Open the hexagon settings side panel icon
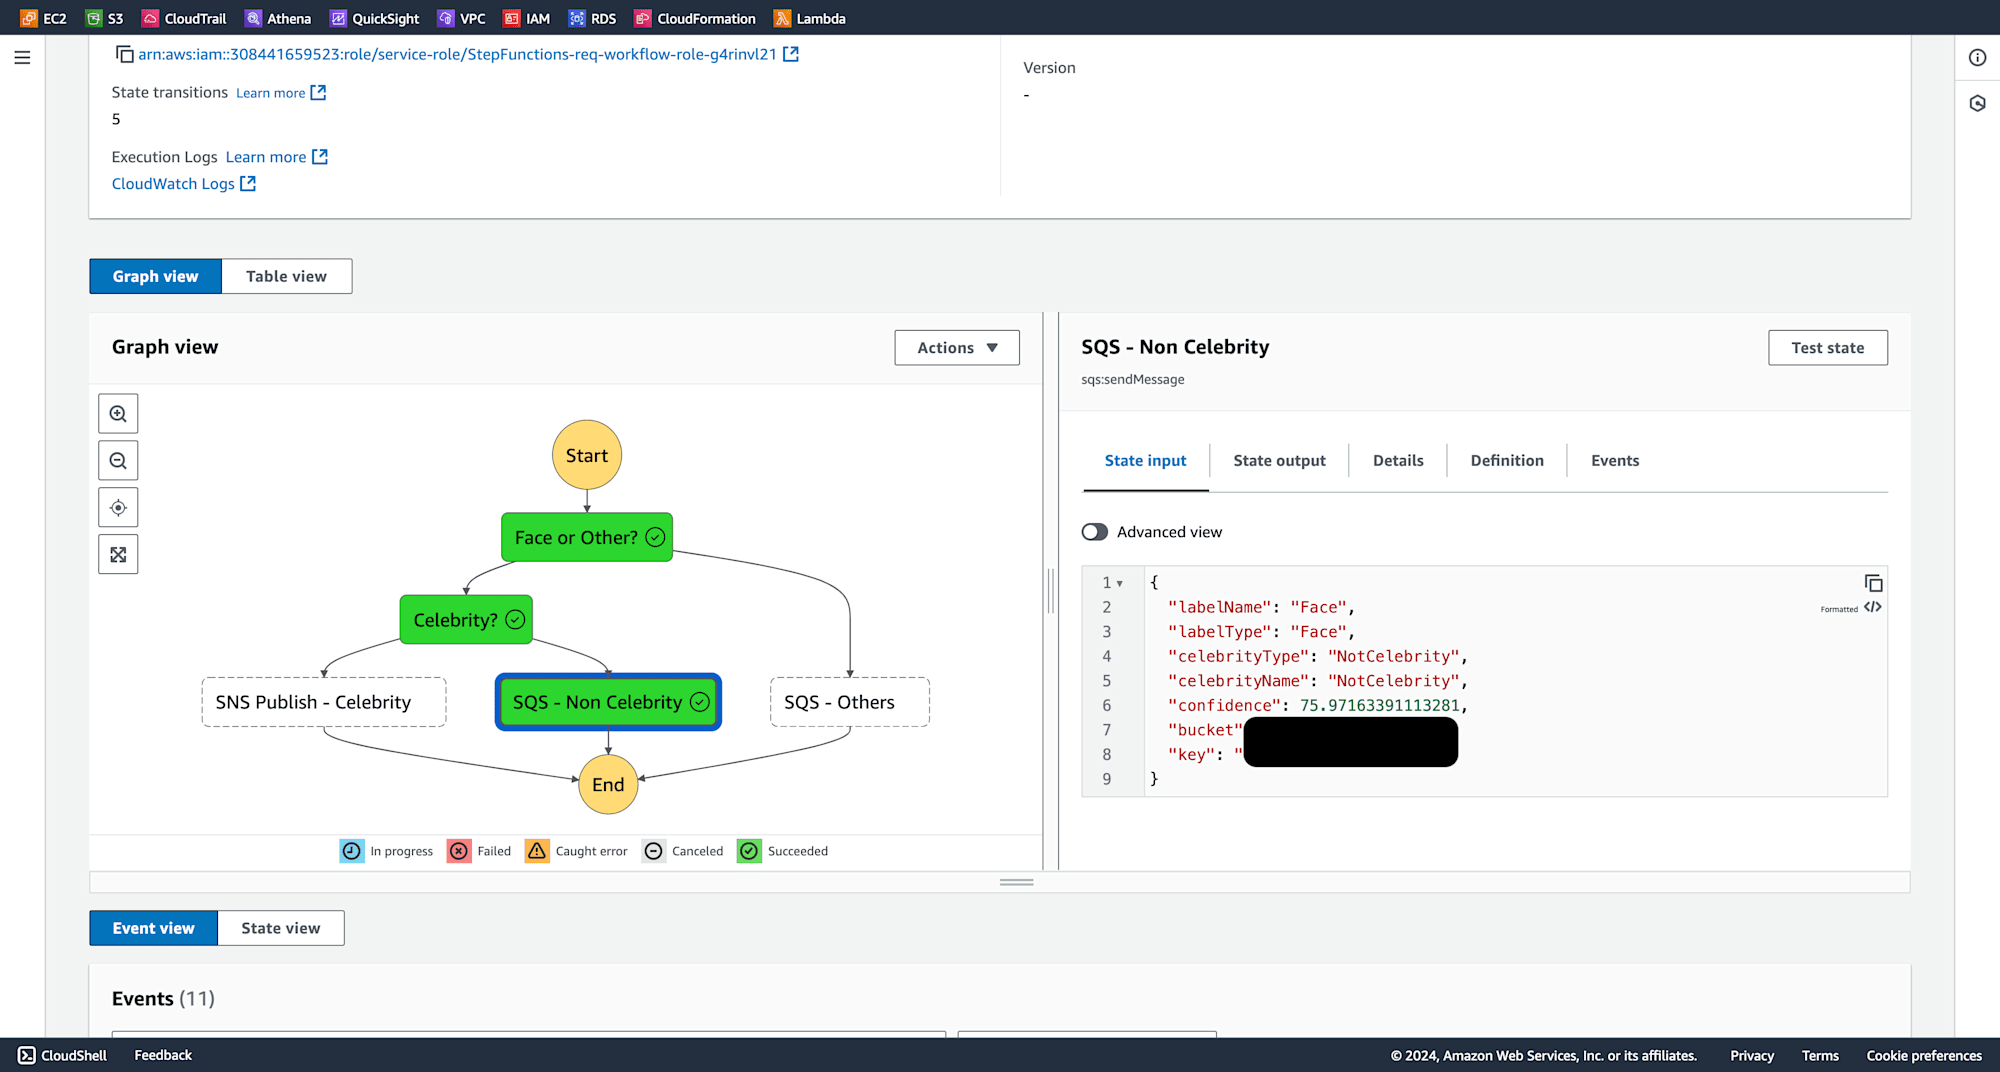2000x1072 pixels. point(1977,103)
